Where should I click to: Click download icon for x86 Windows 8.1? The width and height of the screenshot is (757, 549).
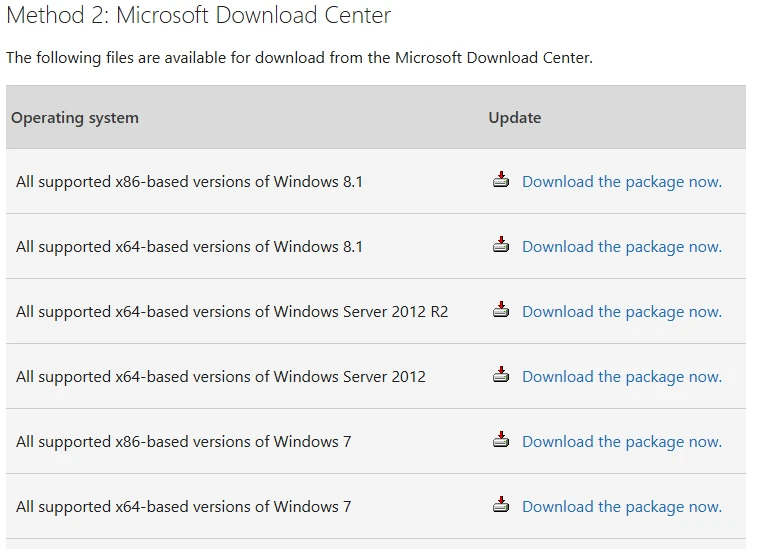[501, 180]
